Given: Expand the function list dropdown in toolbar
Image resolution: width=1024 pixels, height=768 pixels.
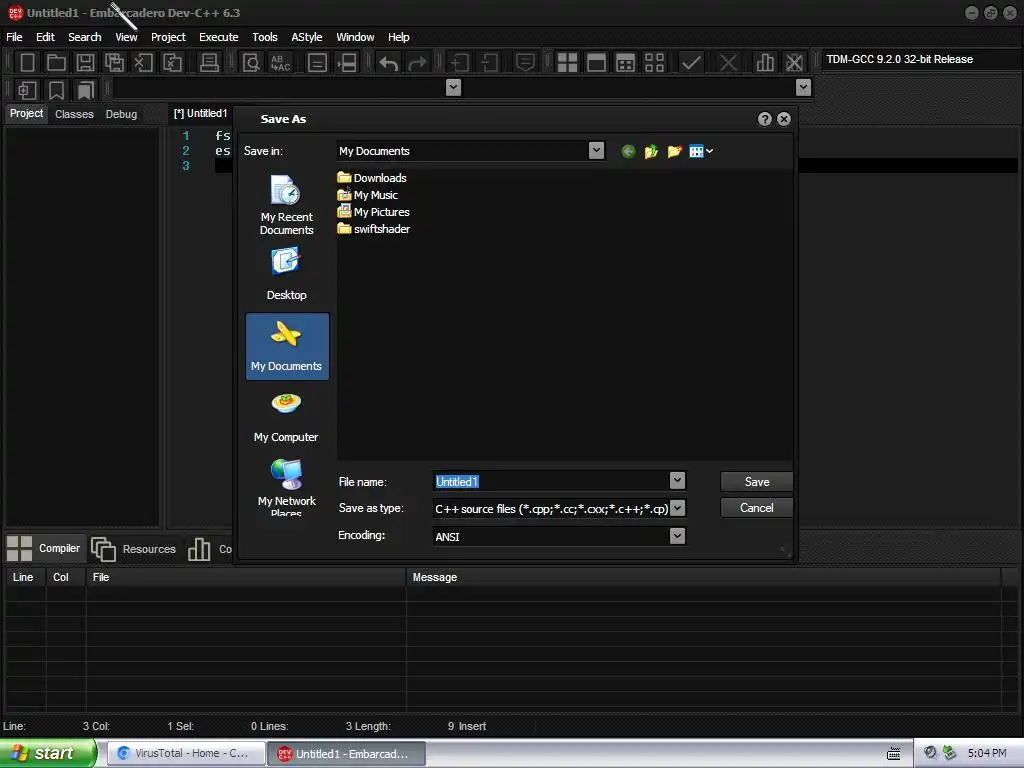Looking at the screenshot, I should (803, 88).
